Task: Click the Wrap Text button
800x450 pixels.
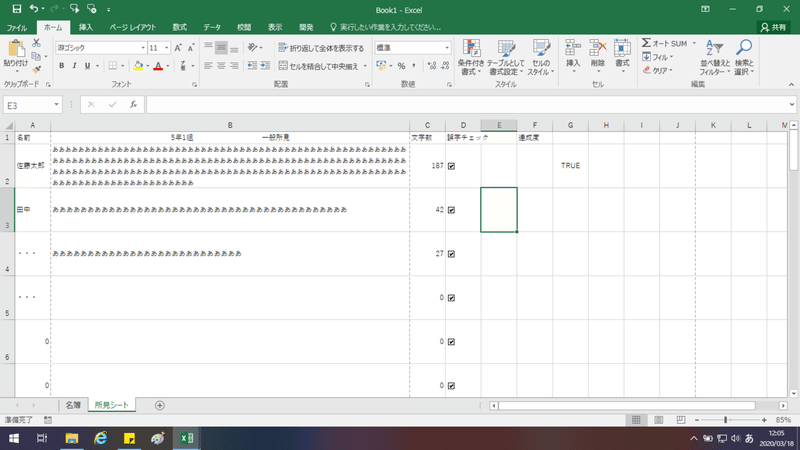Action: [321, 48]
